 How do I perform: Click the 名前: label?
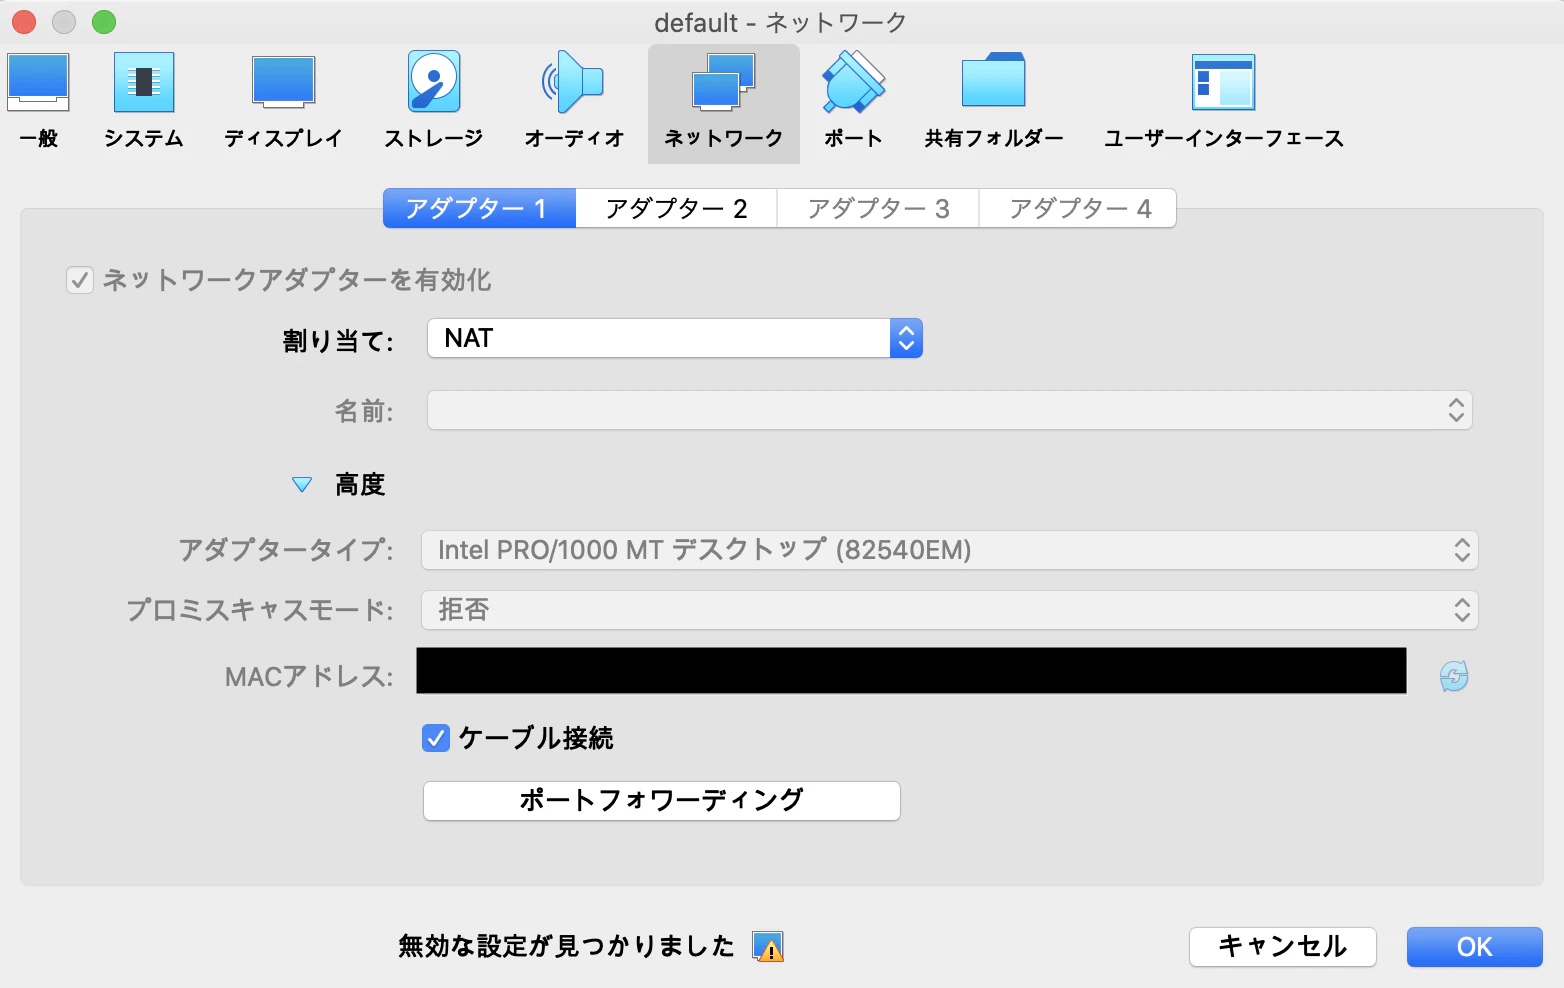point(364,411)
